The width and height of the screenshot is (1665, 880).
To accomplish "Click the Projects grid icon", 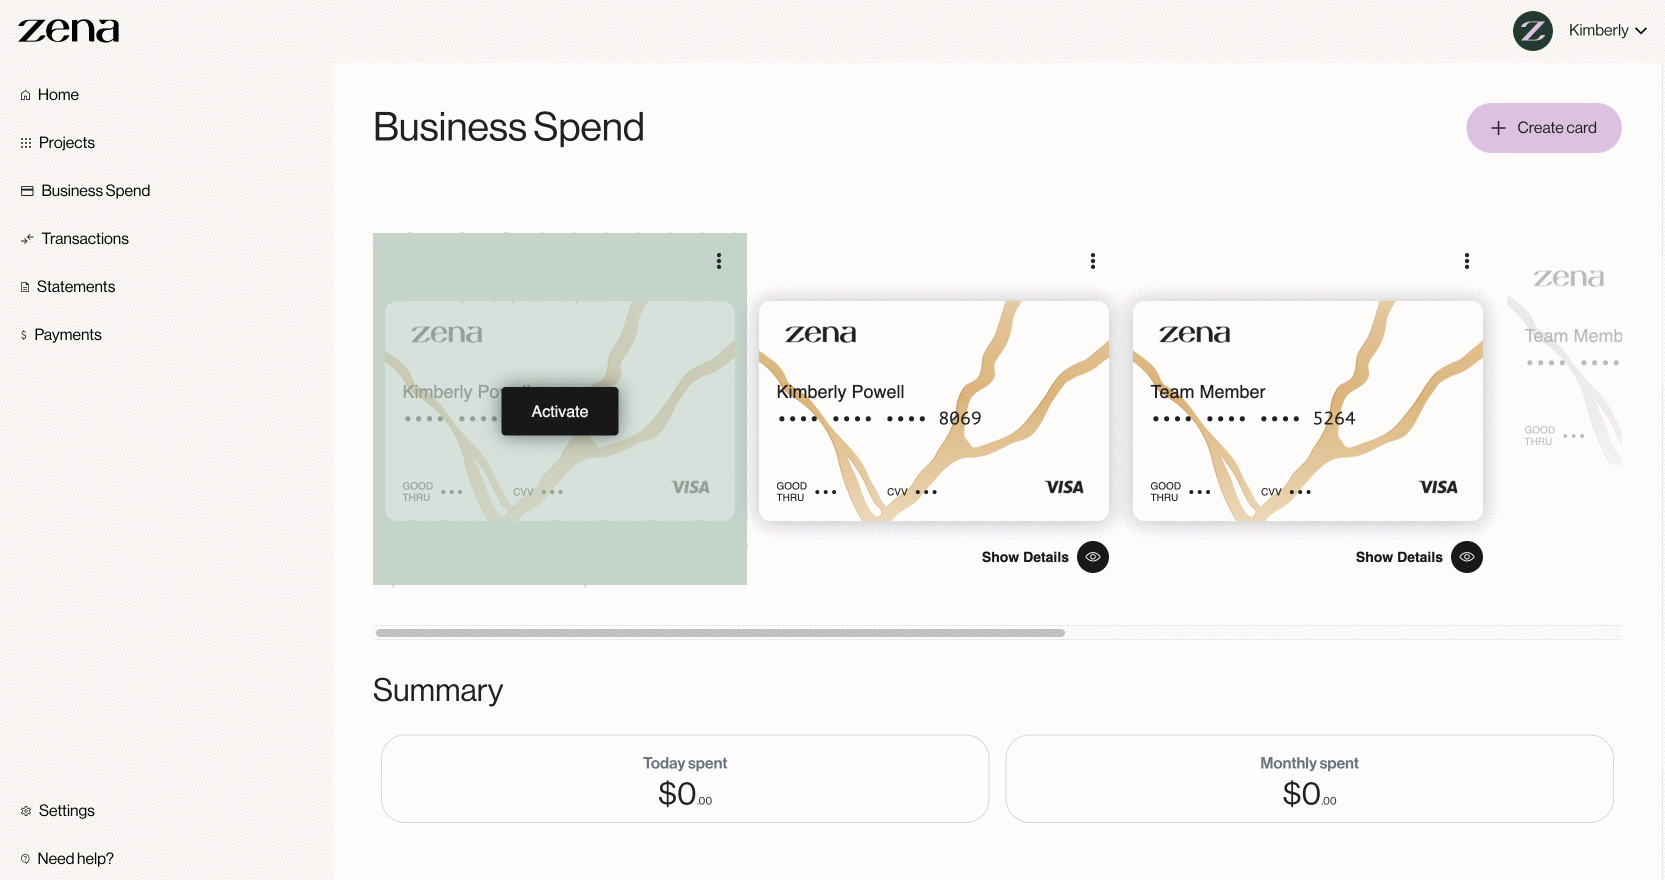I will (26, 143).
